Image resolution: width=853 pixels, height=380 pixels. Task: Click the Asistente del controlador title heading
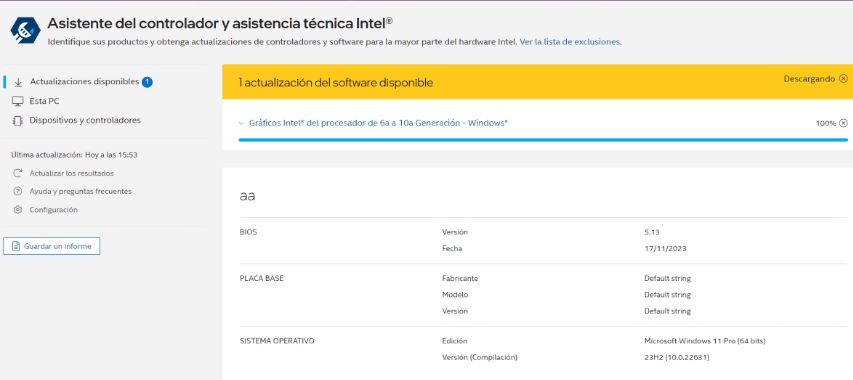tap(220, 23)
